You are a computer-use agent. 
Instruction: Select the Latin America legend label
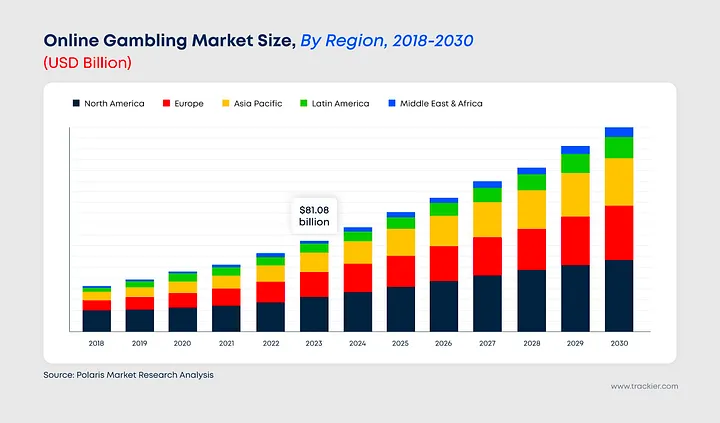(x=340, y=103)
